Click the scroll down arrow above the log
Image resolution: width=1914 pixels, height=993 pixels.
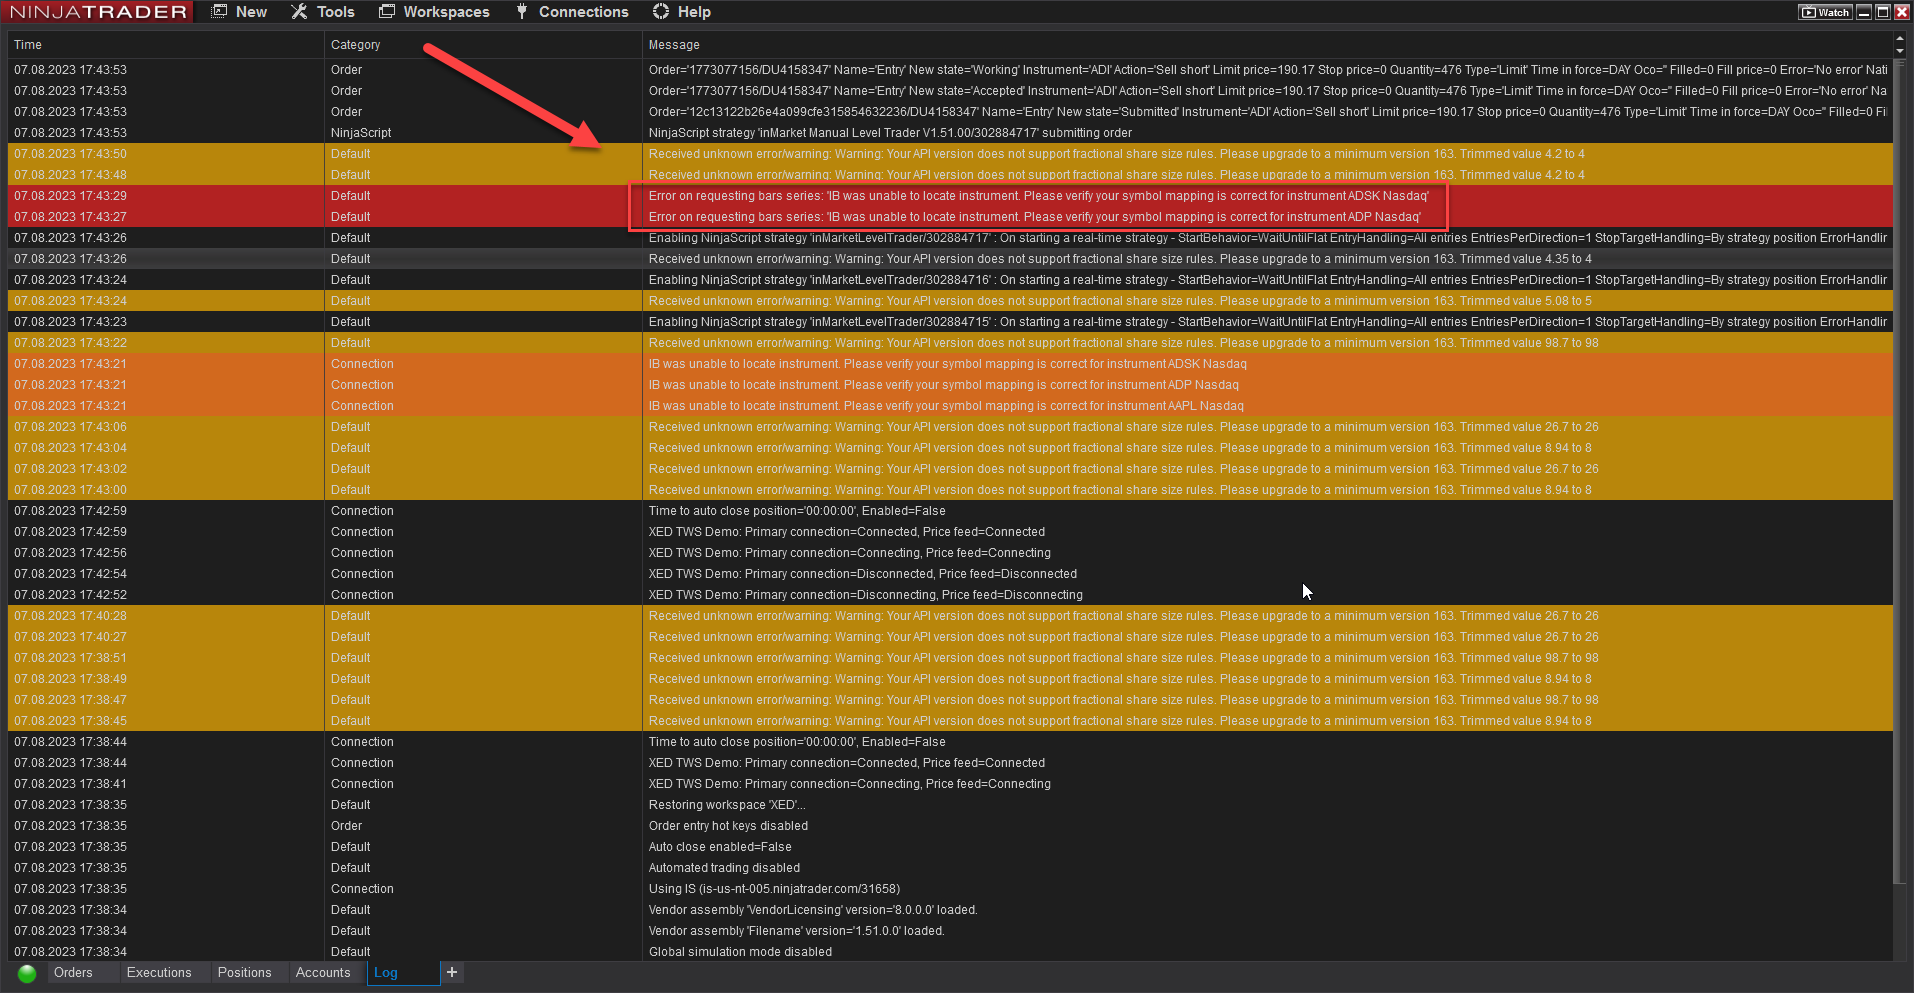click(x=1900, y=51)
